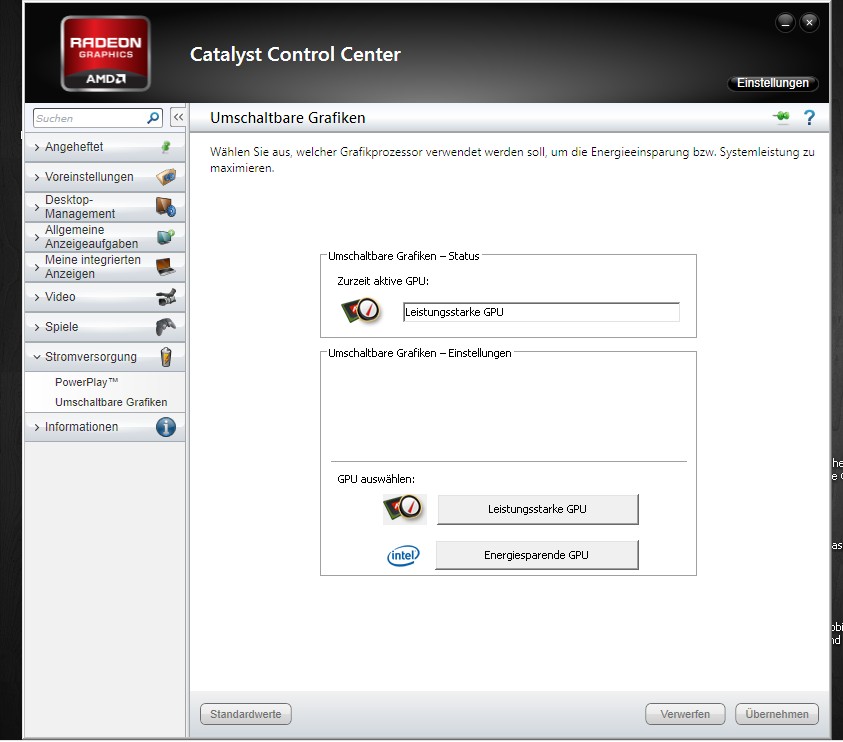Image resolution: width=843 pixels, height=742 pixels.
Task: Click the Radeon Graphics AMD logo
Action: click(x=105, y=53)
